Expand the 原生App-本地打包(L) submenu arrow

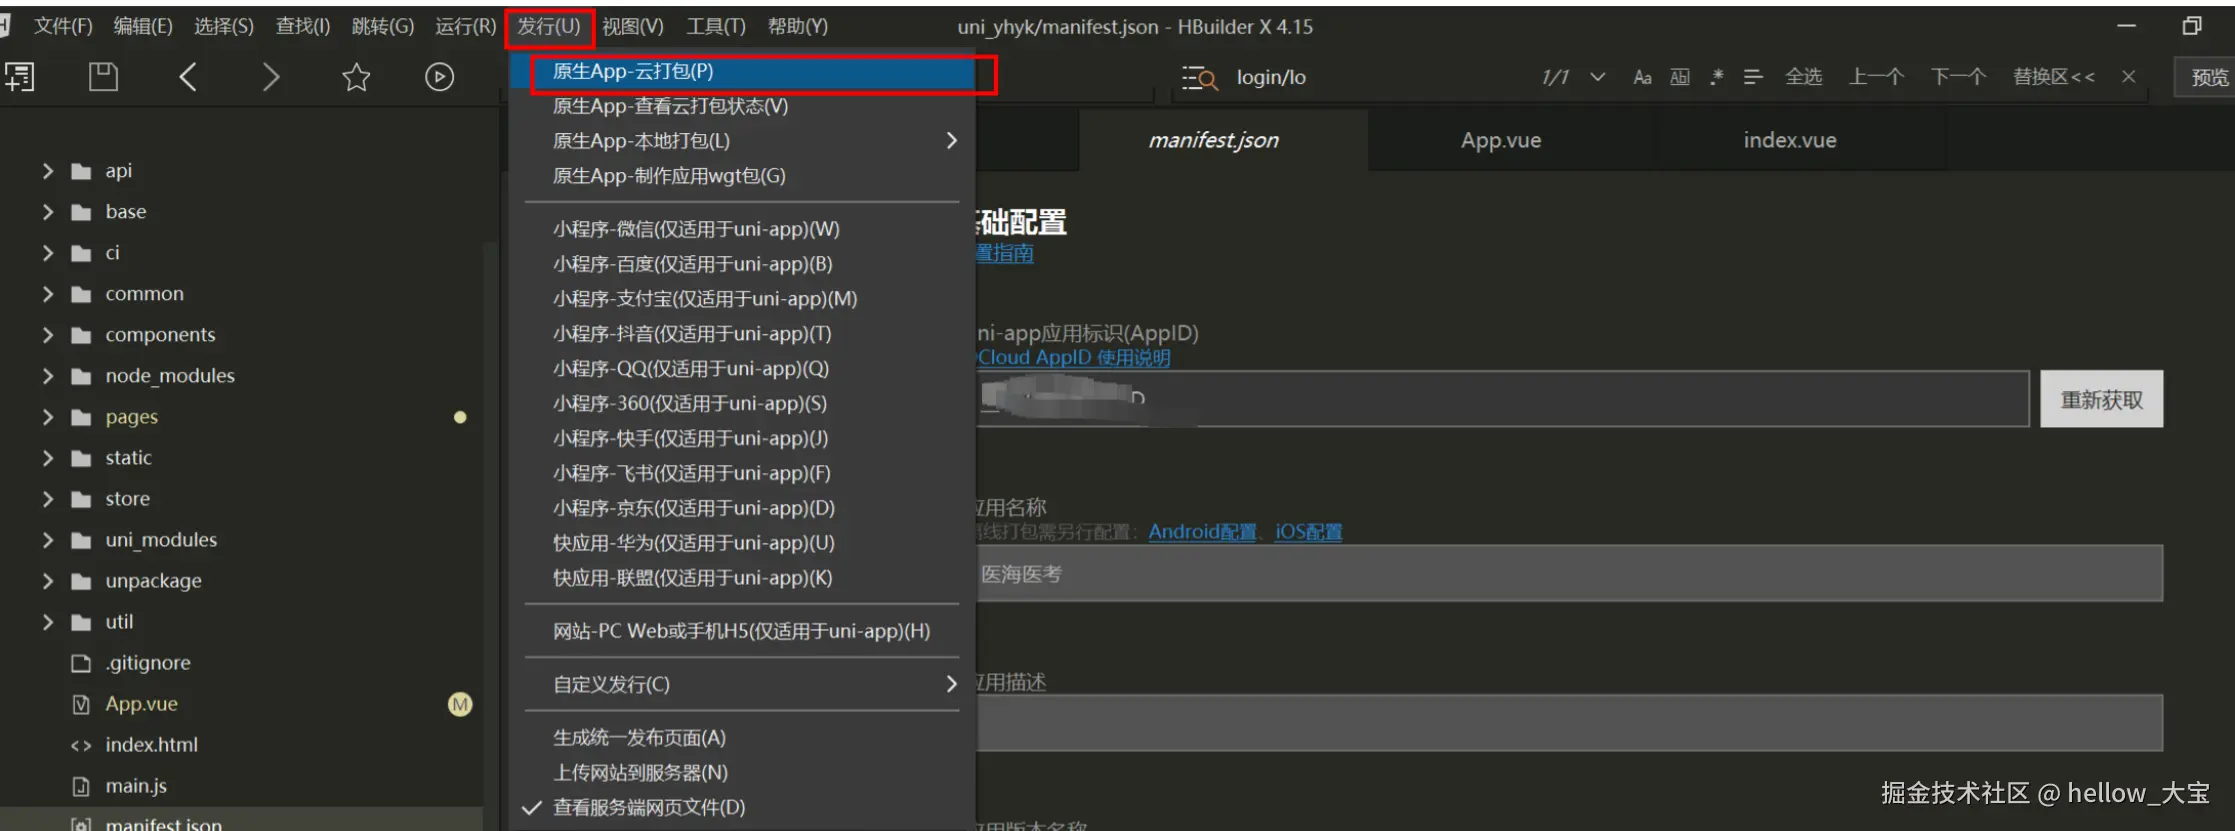[951, 141]
